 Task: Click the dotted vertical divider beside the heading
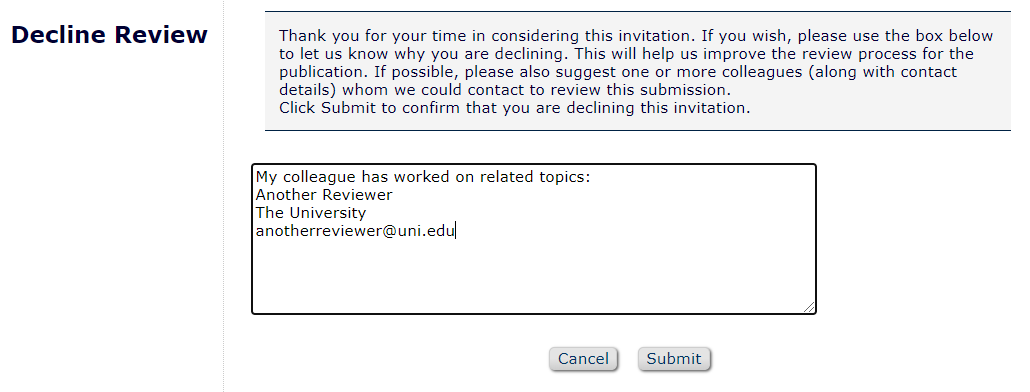223,196
